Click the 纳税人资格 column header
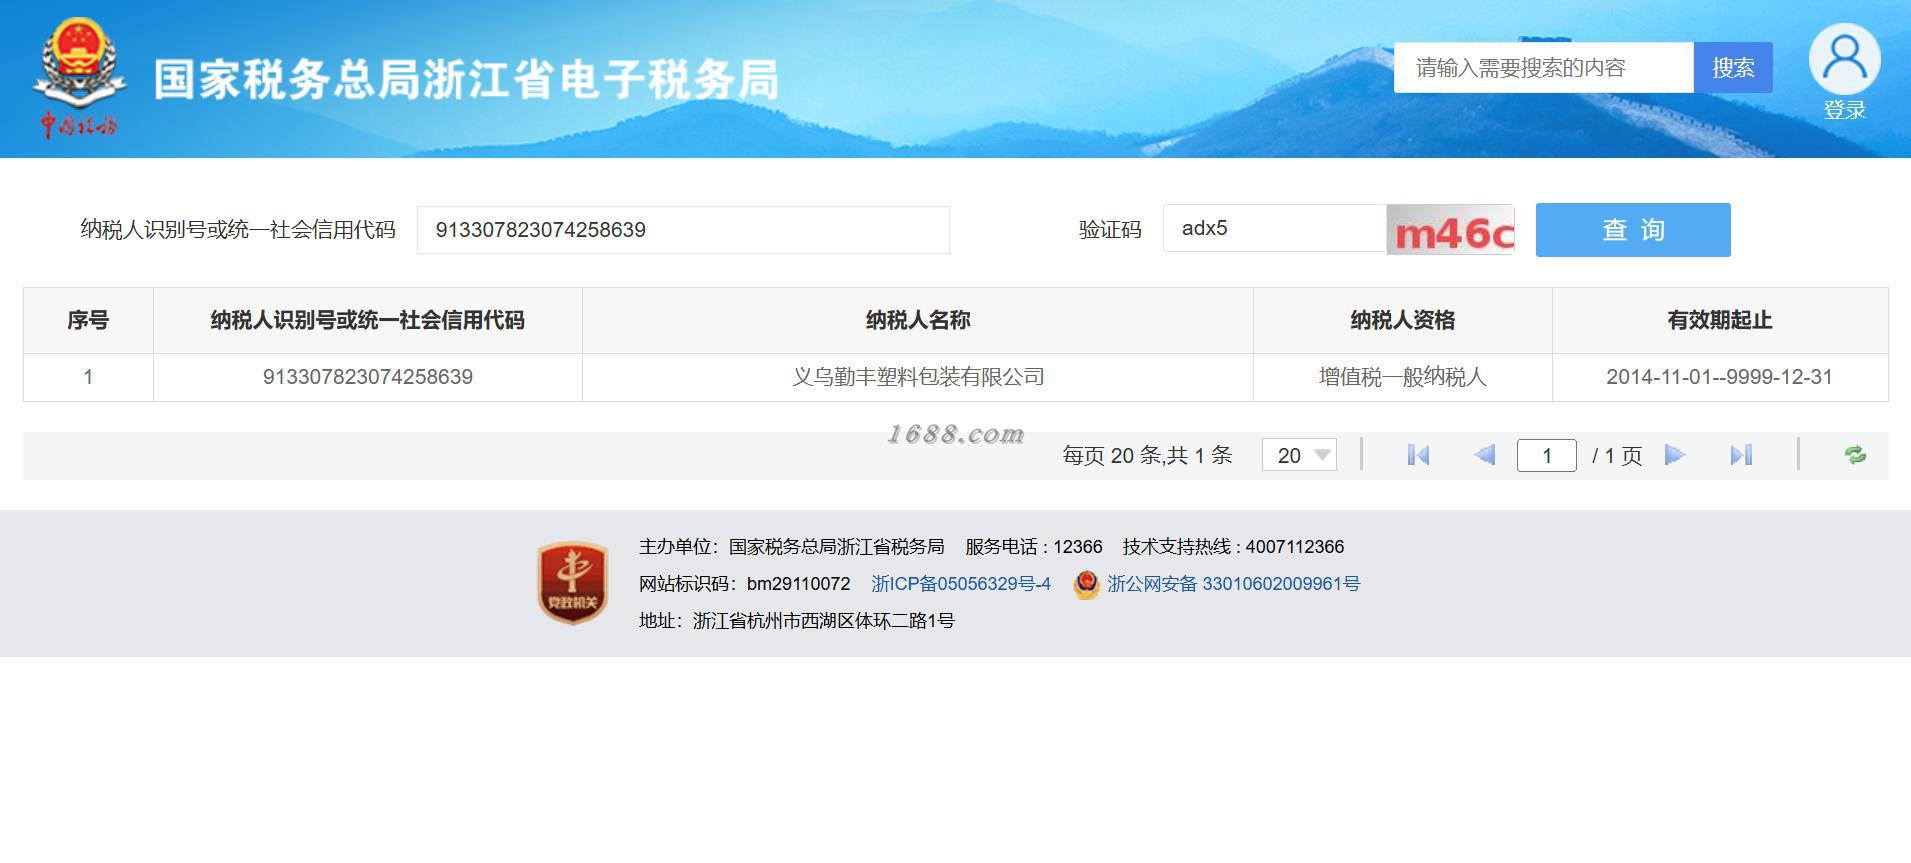Viewport: 1911px width, 863px height. pos(1402,320)
